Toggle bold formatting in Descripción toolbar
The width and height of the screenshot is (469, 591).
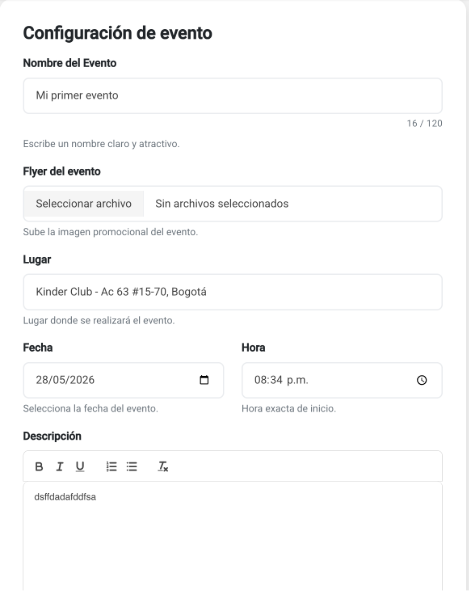point(39,467)
